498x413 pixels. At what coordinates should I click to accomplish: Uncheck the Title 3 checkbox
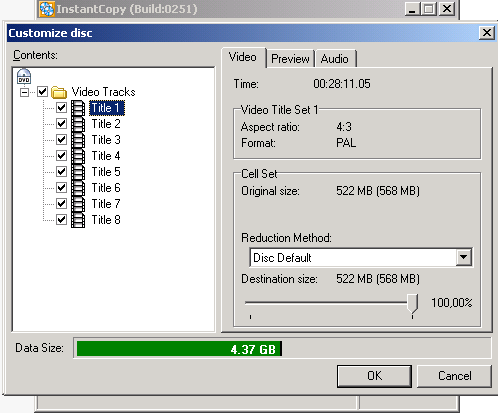click(62, 140)
